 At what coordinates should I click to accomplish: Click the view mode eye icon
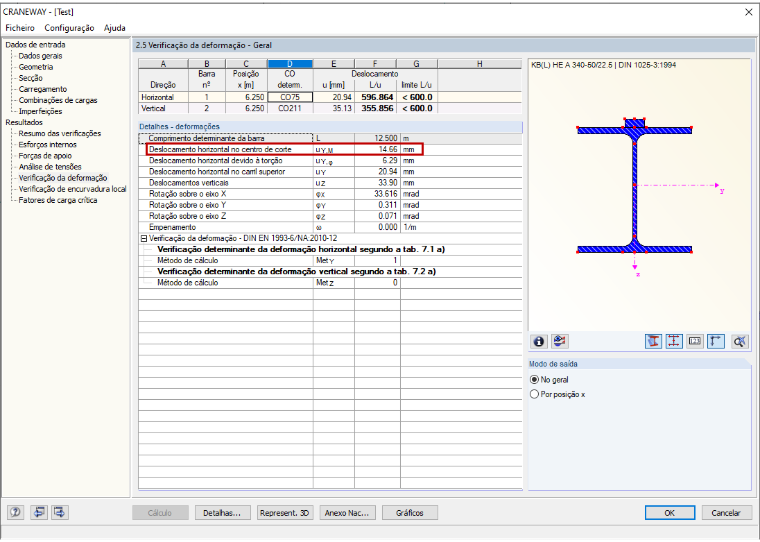(x=560, y=341)
